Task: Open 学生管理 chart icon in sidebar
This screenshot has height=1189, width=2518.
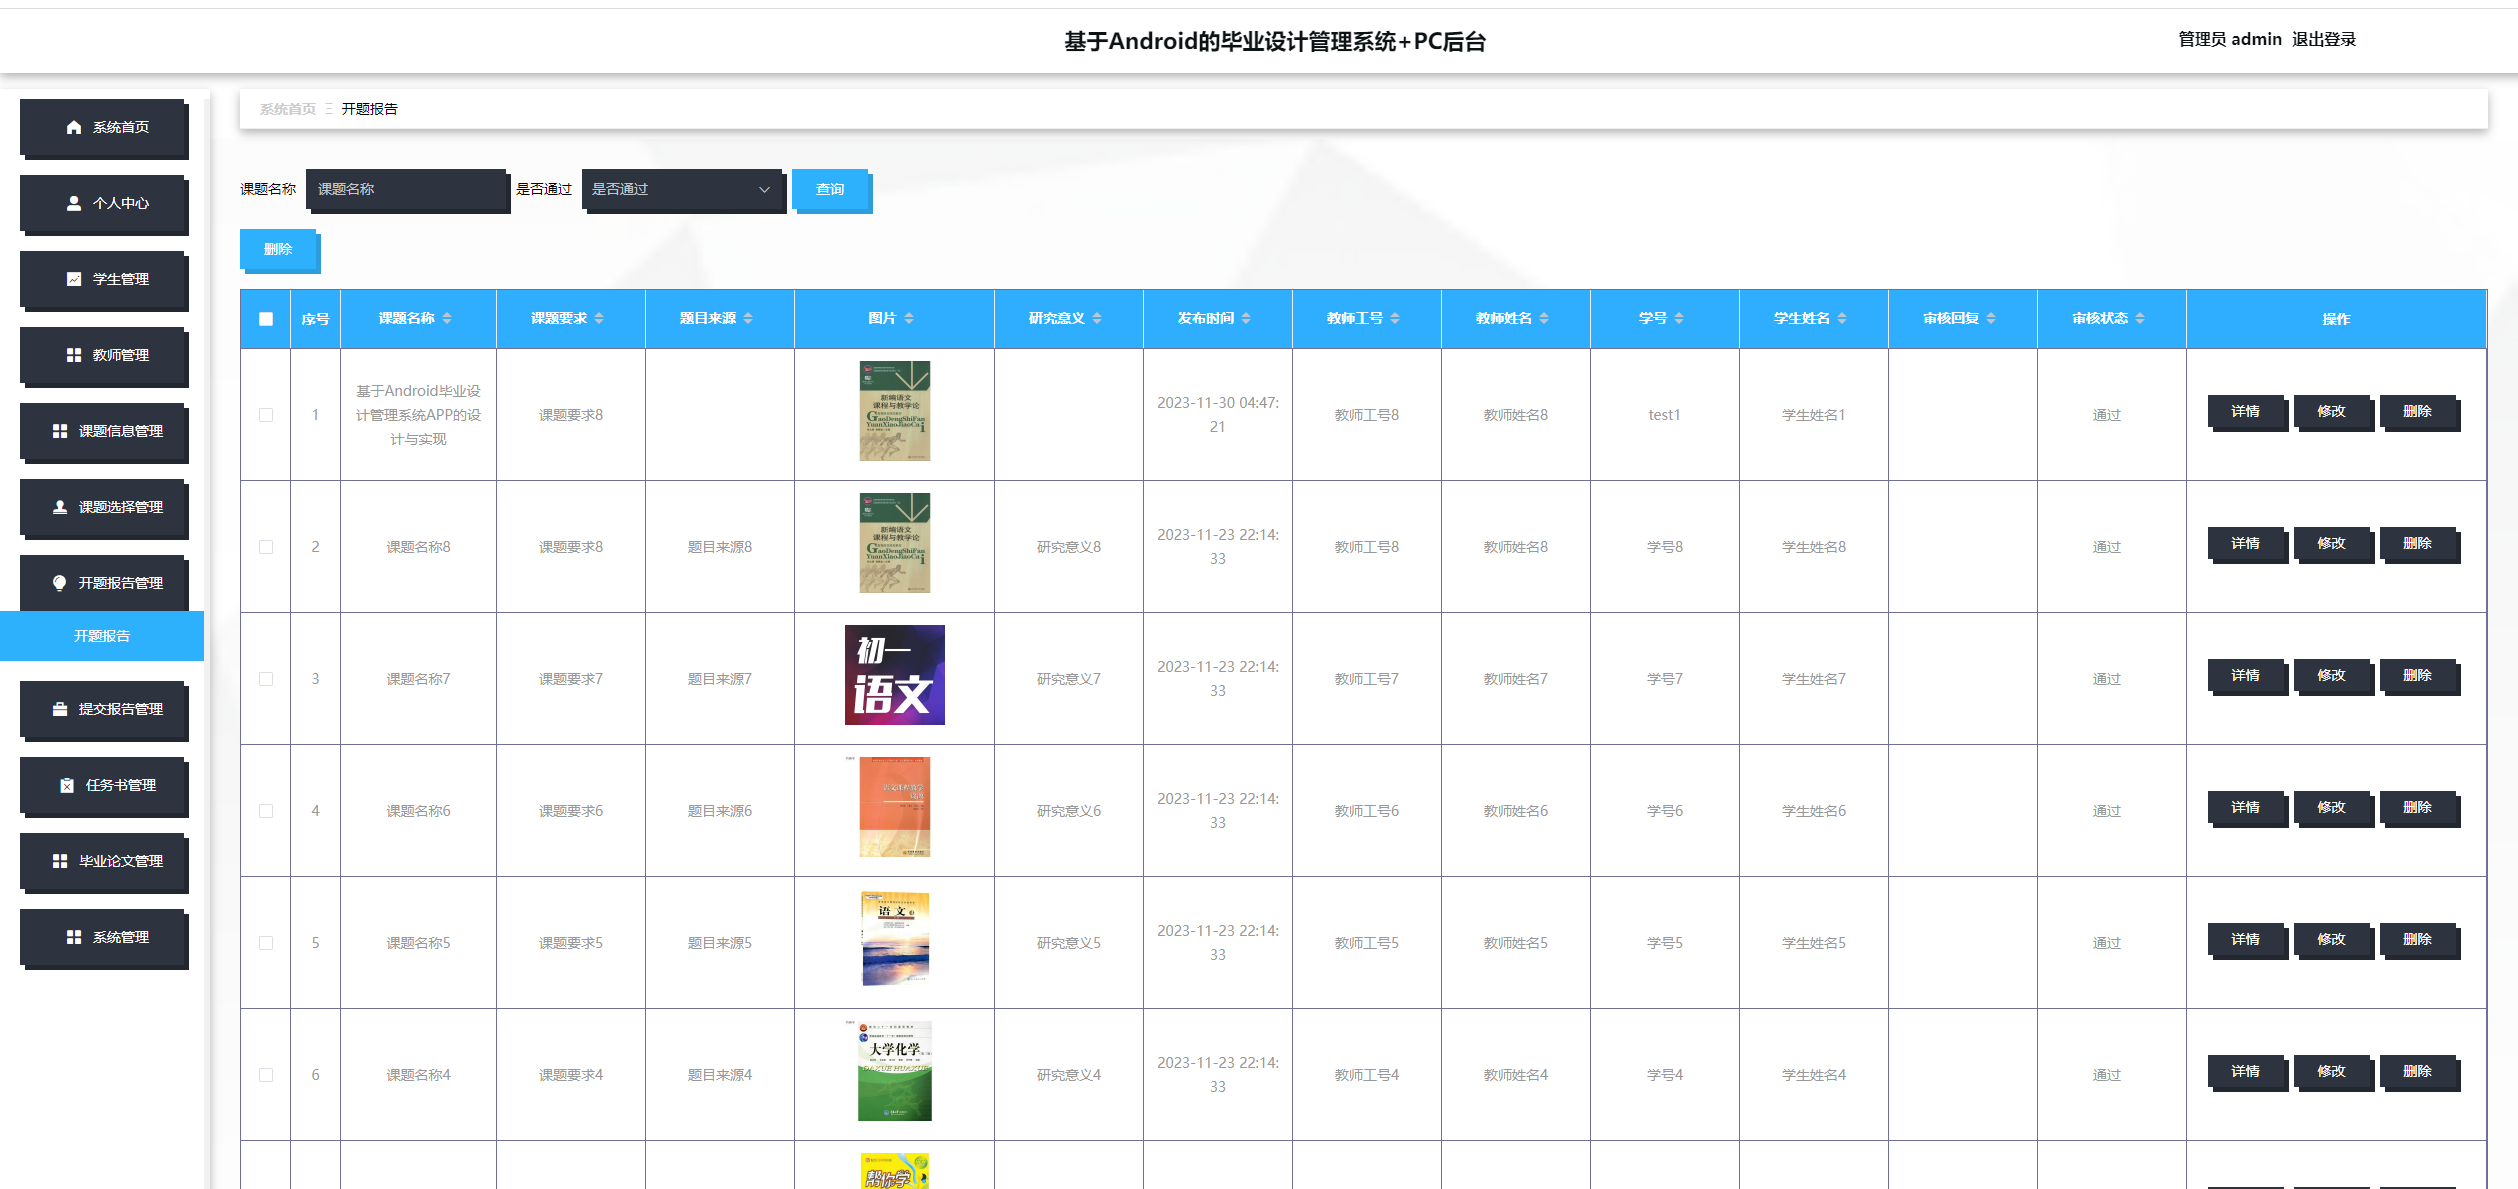Action: pos(73,280)
